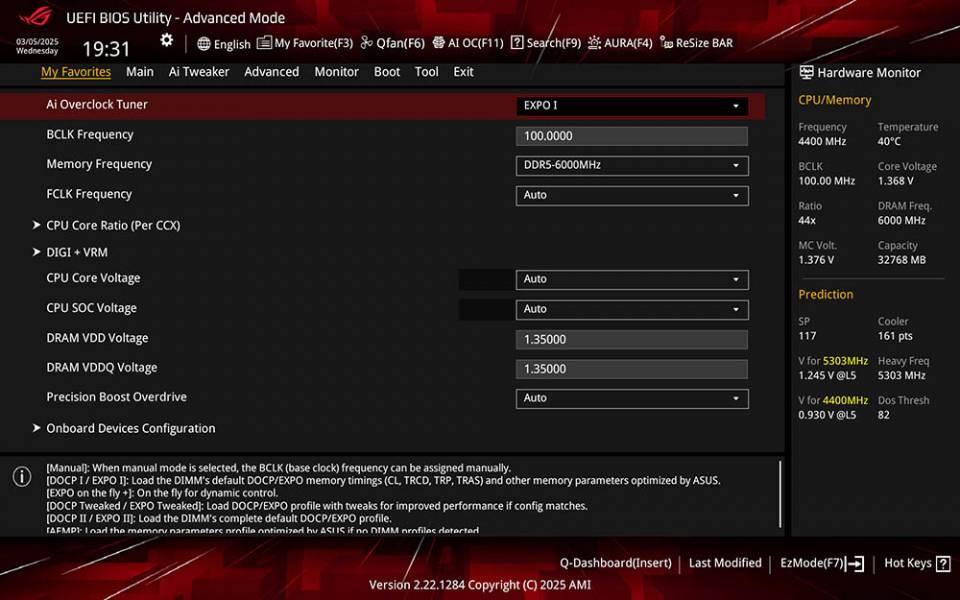
Task: Open the Tool tab
Action: (427, 72)
